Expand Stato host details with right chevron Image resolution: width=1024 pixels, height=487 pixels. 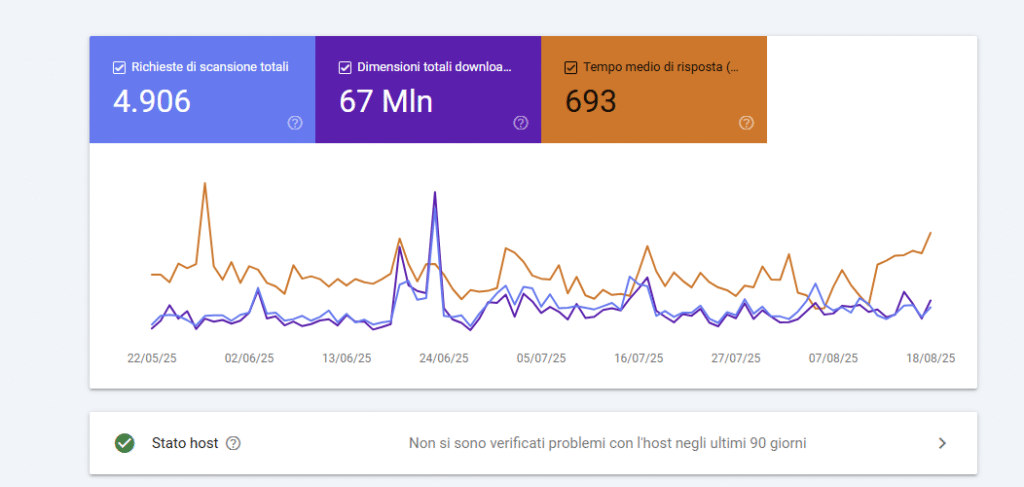[941, 443]
